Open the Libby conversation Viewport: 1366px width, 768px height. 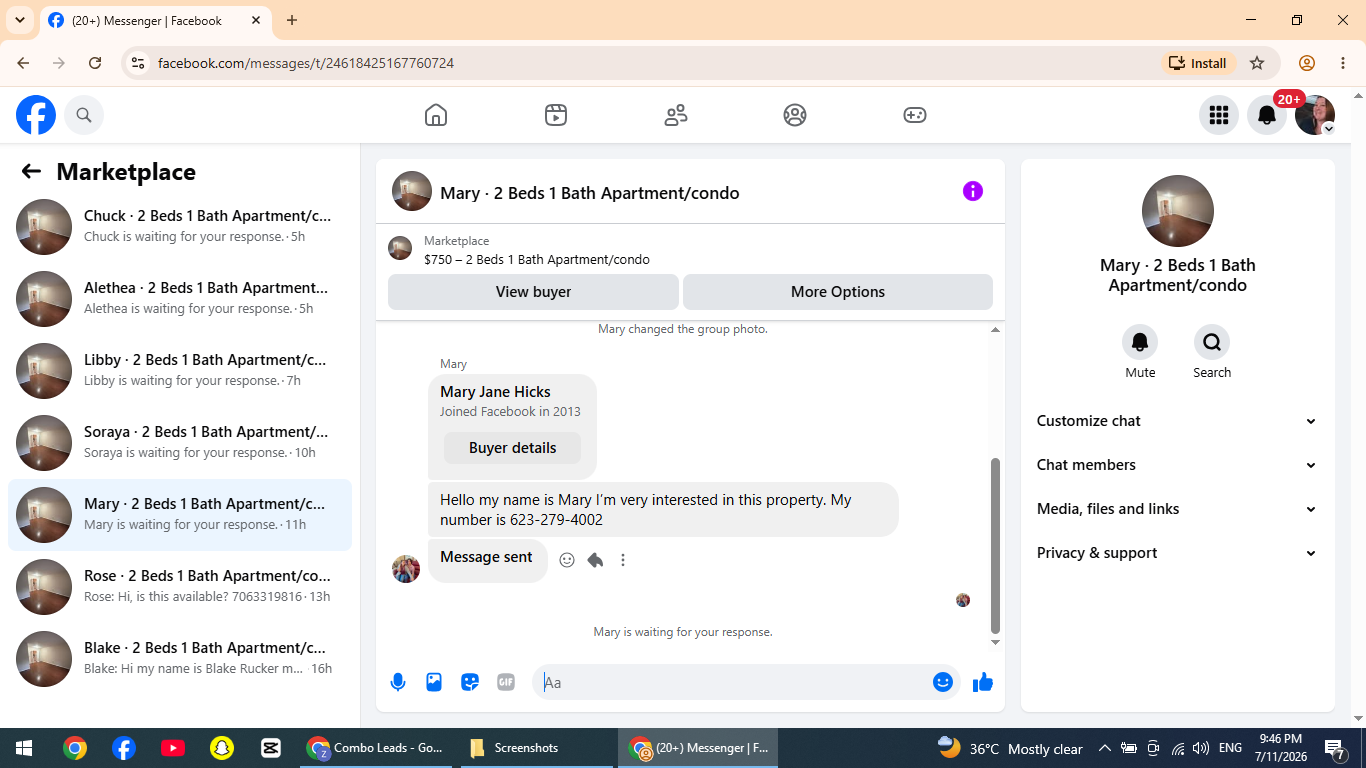pos(180,370)
